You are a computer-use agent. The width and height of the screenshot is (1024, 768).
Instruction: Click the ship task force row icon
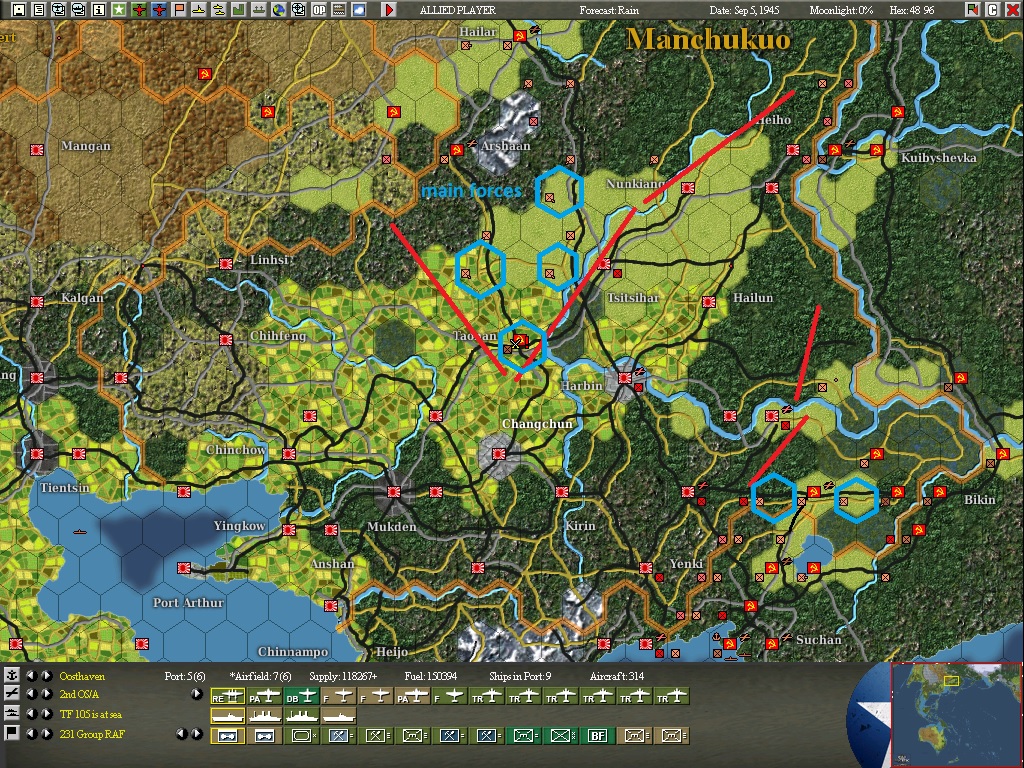12,713
